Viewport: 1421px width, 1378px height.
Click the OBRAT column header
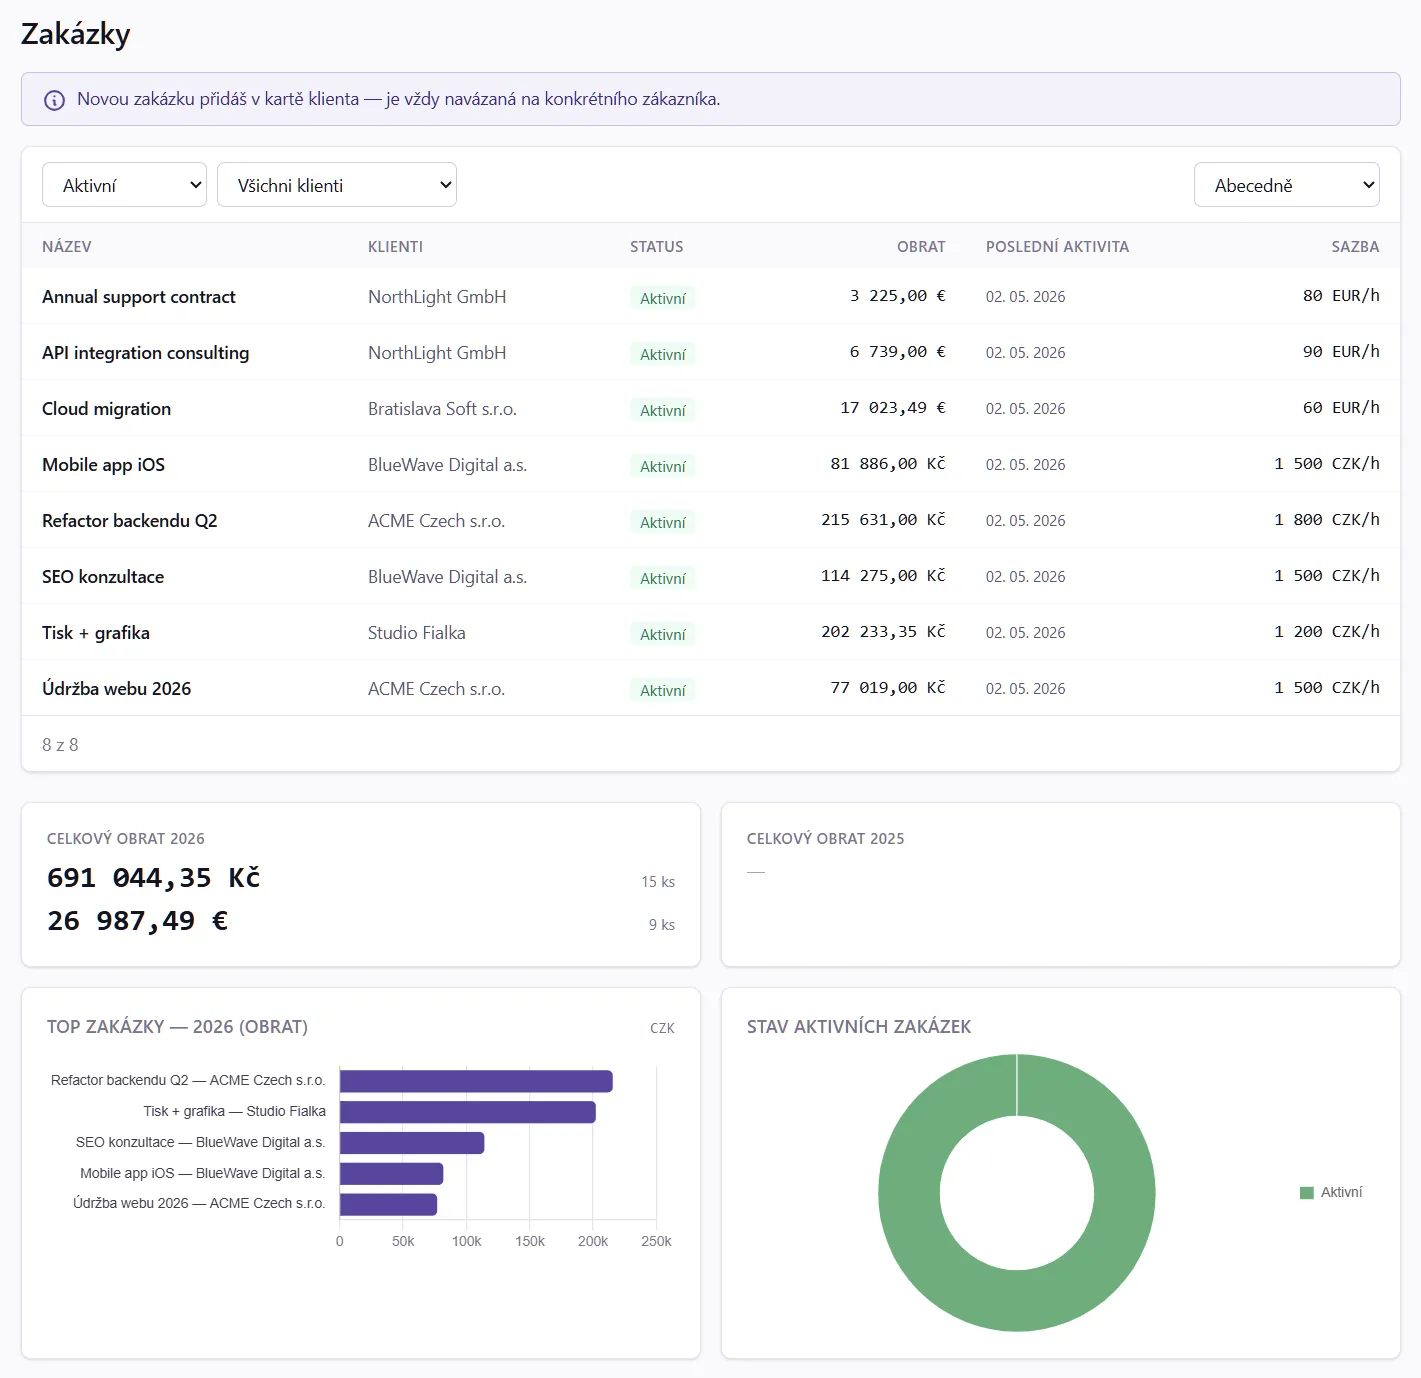pyautogui.click(x=921, y=247)
